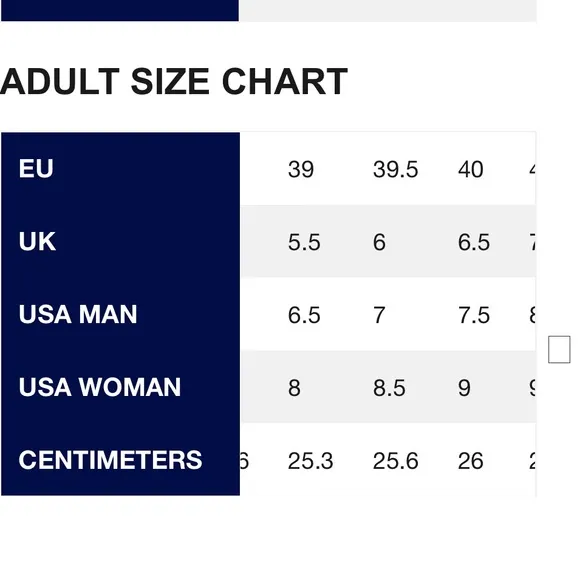This screenshot has height=580, width=580.
Task: Click the 25.3 centimeters cell
Action: [x=310, y=461]
